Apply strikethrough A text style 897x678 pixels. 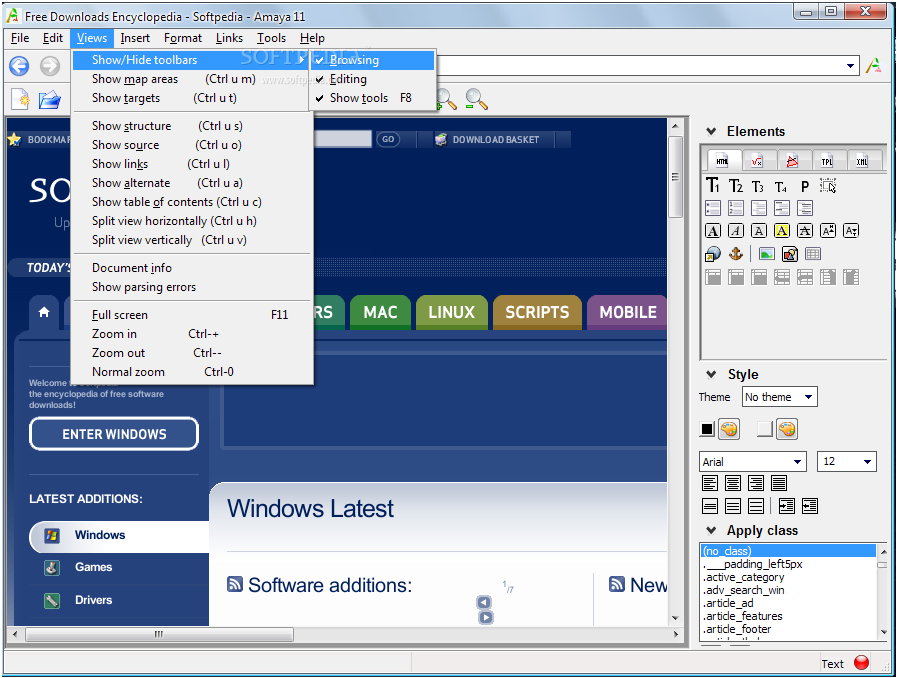coord(805,231)
